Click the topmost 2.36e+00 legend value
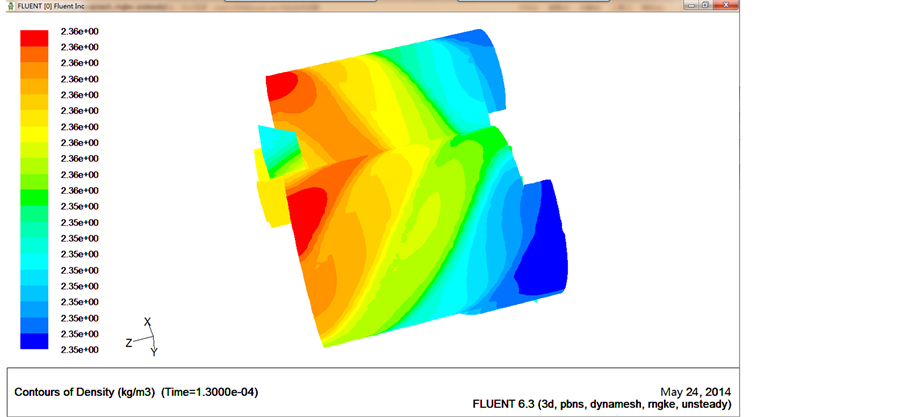The image size is (903, 417). pyautogui.click(x=80, y=31)
